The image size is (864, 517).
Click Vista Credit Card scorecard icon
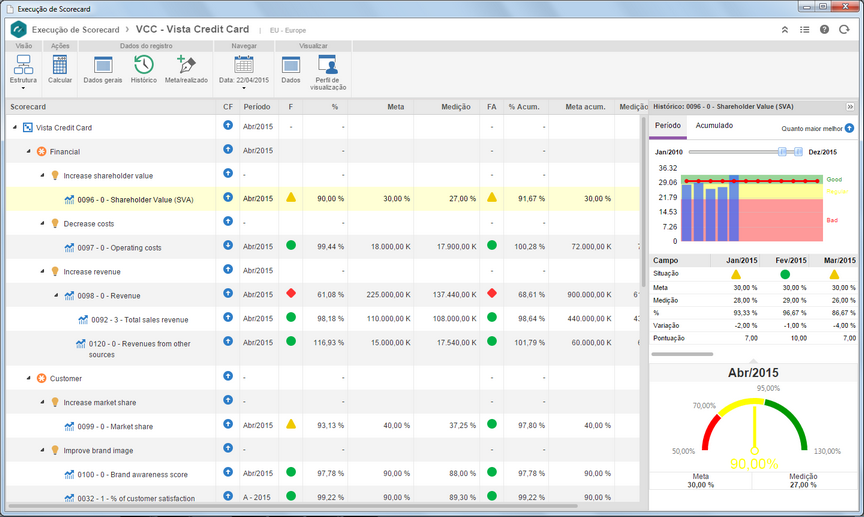(x=28, y=128)
